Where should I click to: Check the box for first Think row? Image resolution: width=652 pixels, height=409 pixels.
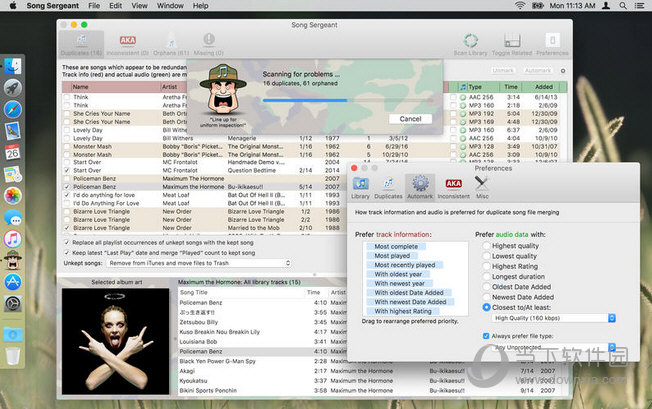click(x=67, y=97)
